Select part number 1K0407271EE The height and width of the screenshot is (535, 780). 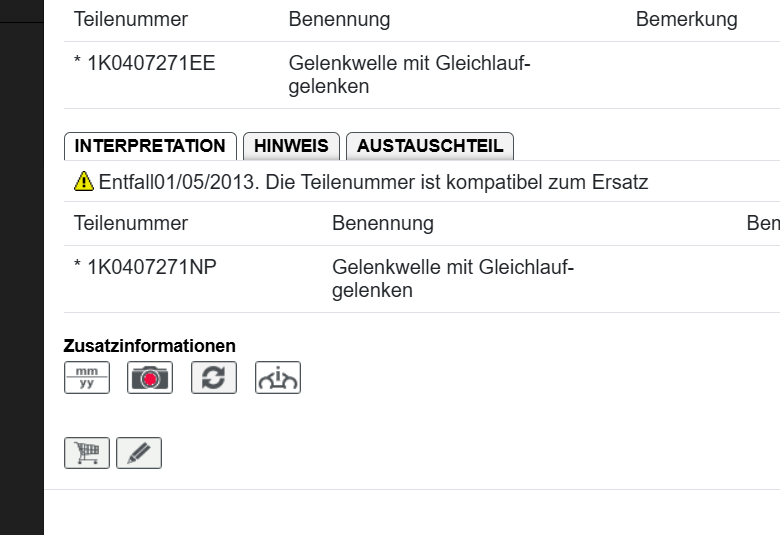click(x=144, y=64)
